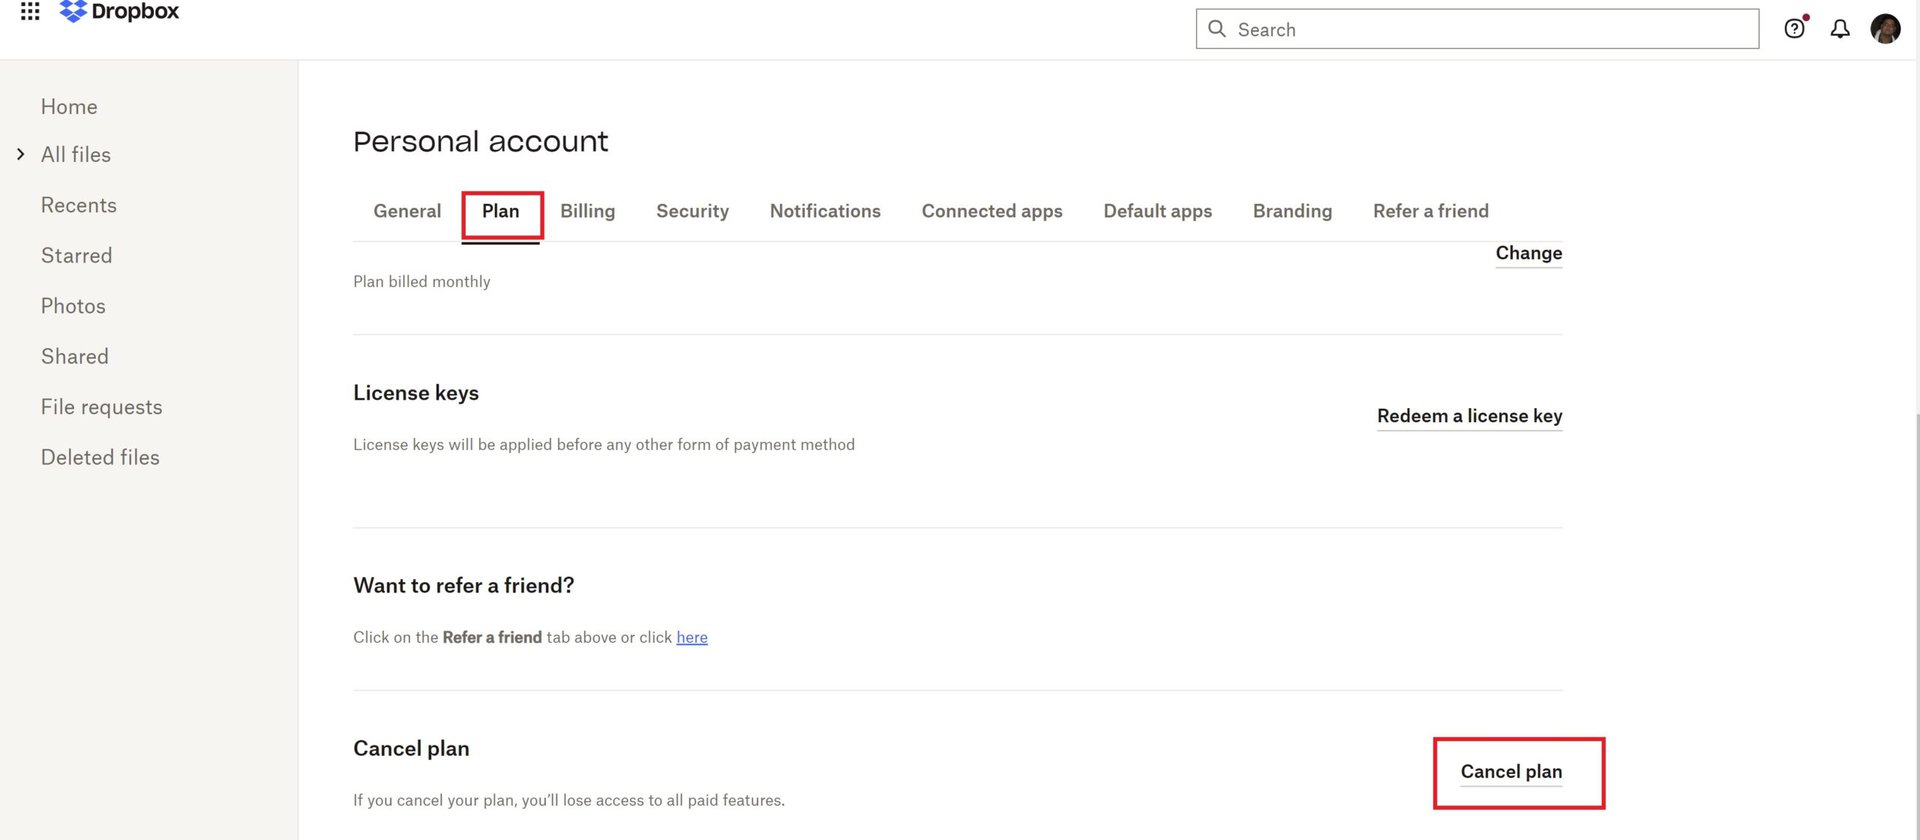This screenshot has width=1920, height=840.
Task: Open Shared in the sidebar
Action: coord(75,357)
